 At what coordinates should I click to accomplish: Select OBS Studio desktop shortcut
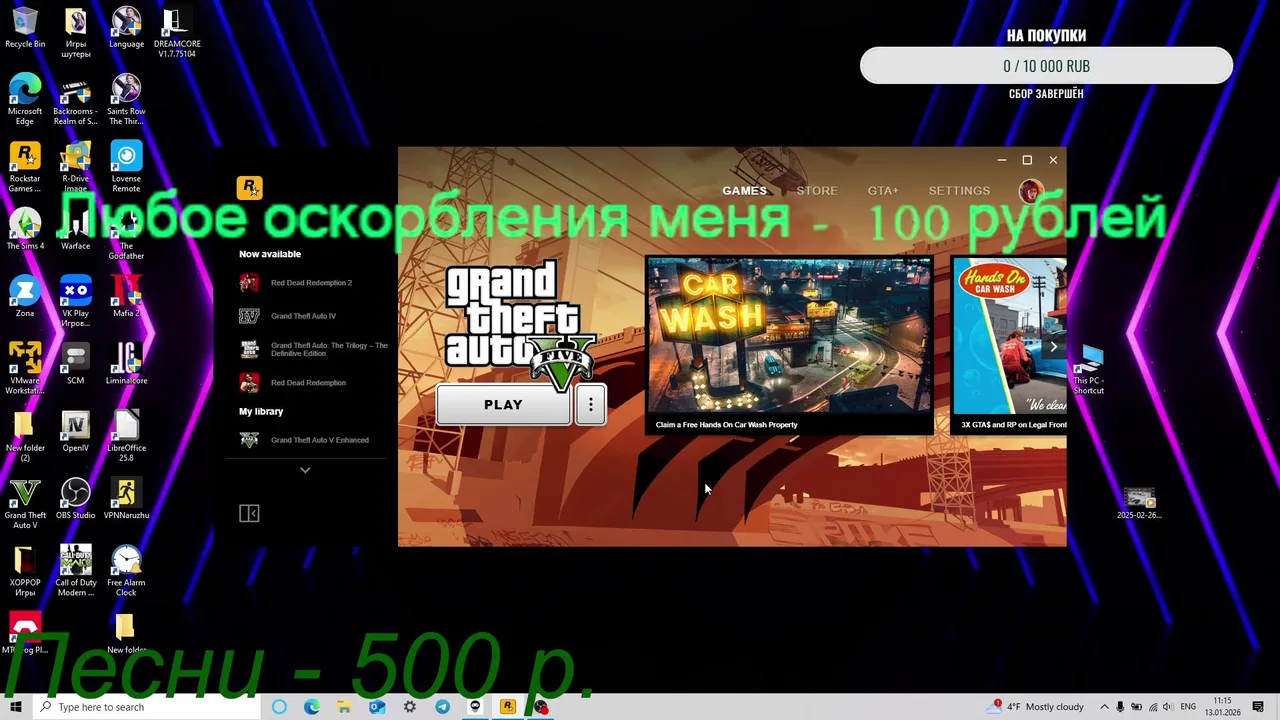coord(75,499)
